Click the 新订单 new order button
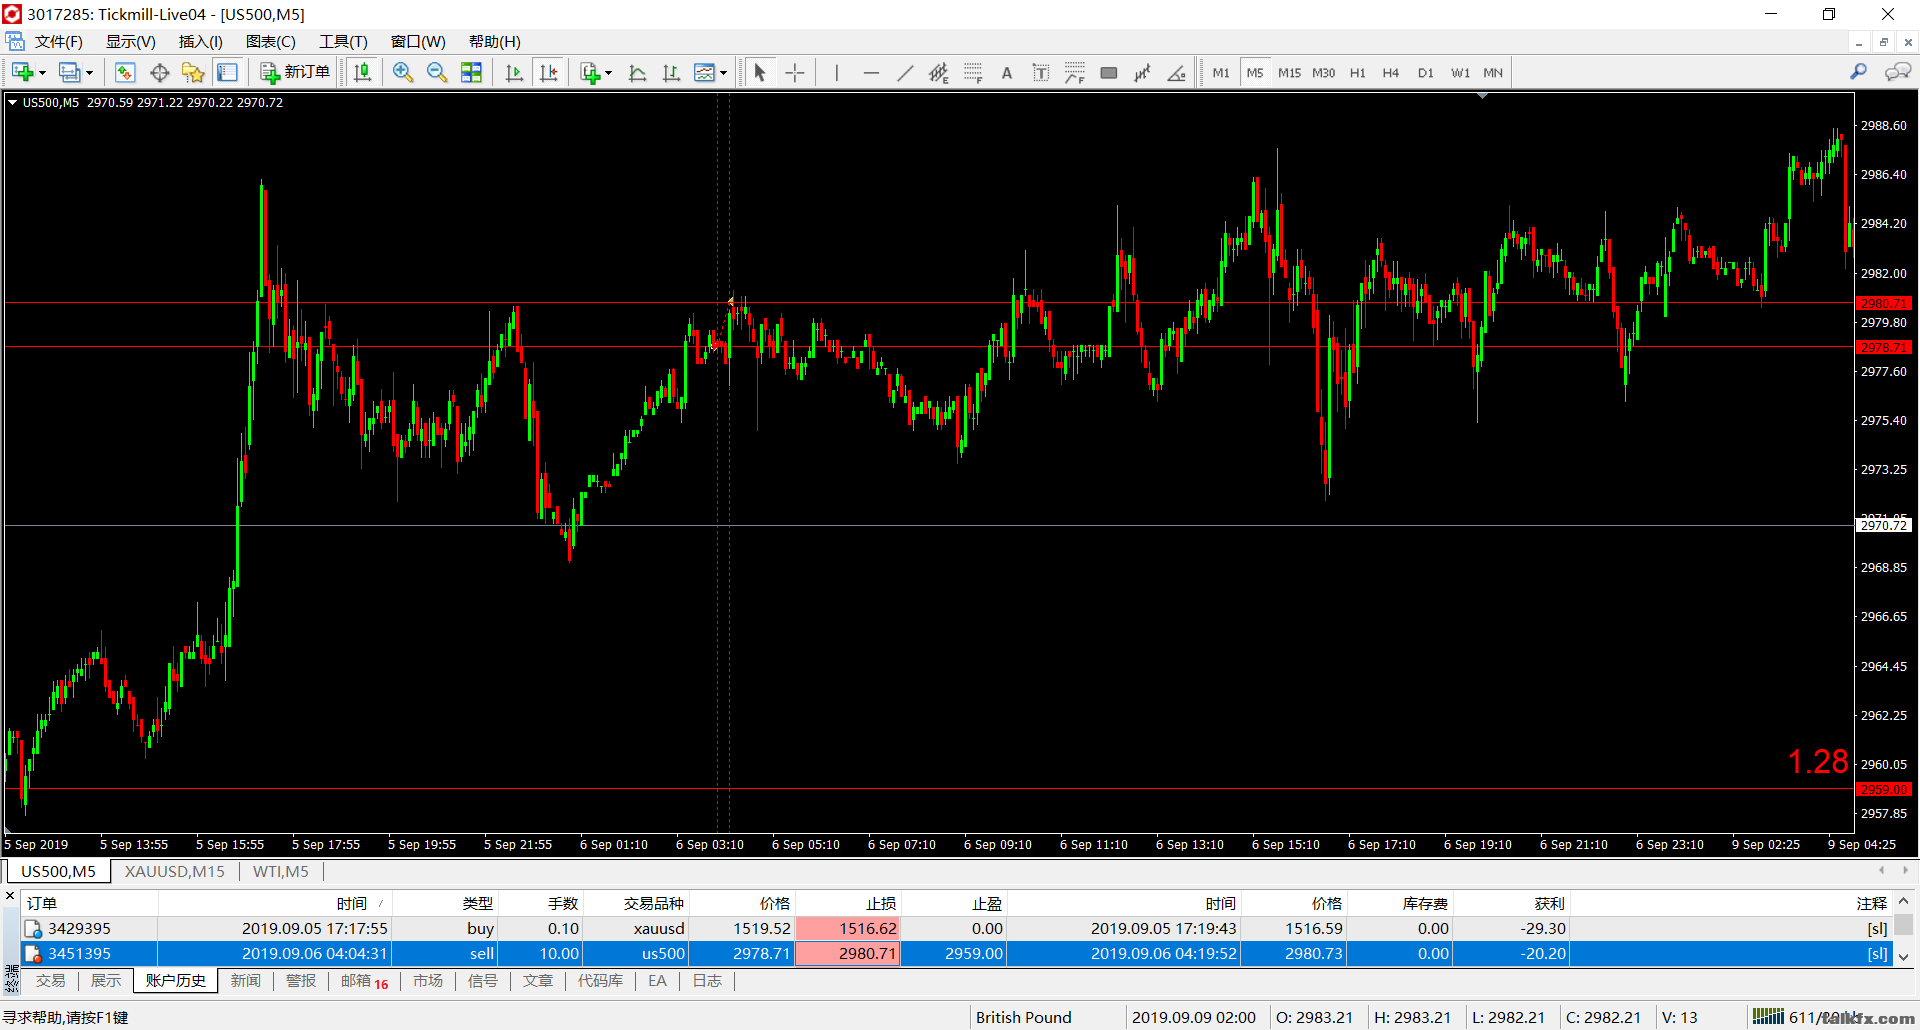 [x=295, y=72]
